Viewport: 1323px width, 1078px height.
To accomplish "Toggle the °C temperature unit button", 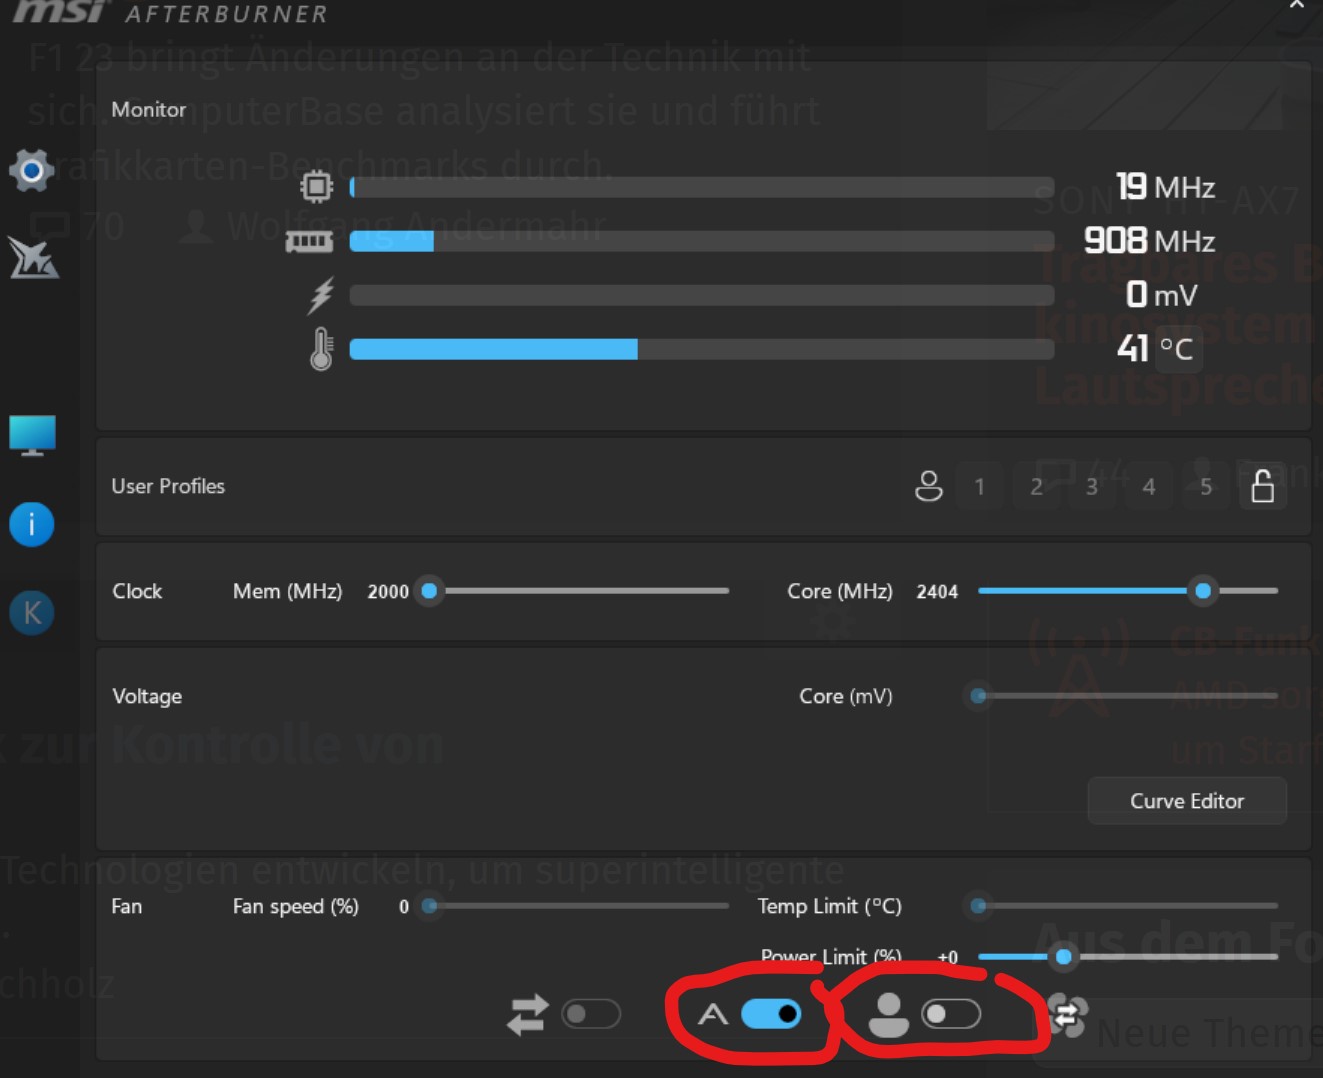I will tap(1177, 349).
